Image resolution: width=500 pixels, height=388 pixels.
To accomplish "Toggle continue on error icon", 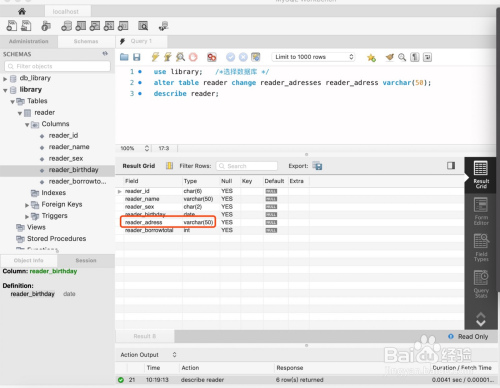I will (211, 57).
